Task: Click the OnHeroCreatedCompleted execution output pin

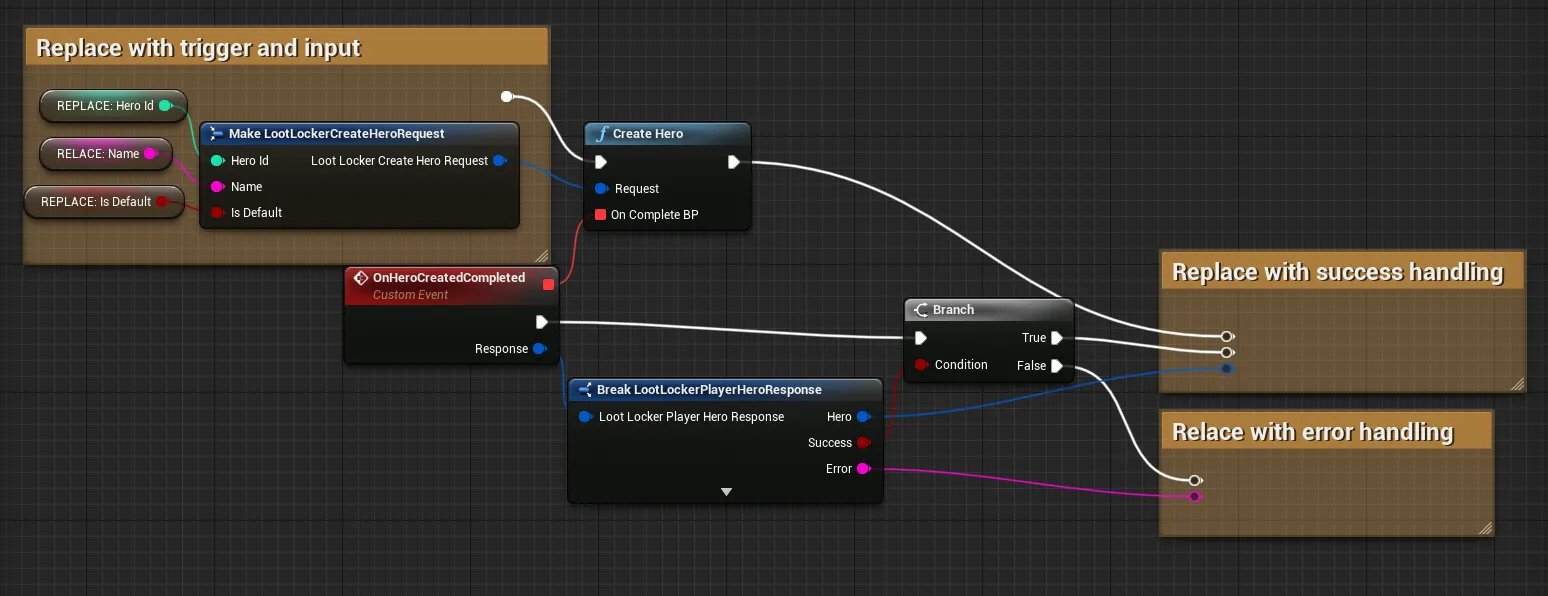Action: coord(541,322)
